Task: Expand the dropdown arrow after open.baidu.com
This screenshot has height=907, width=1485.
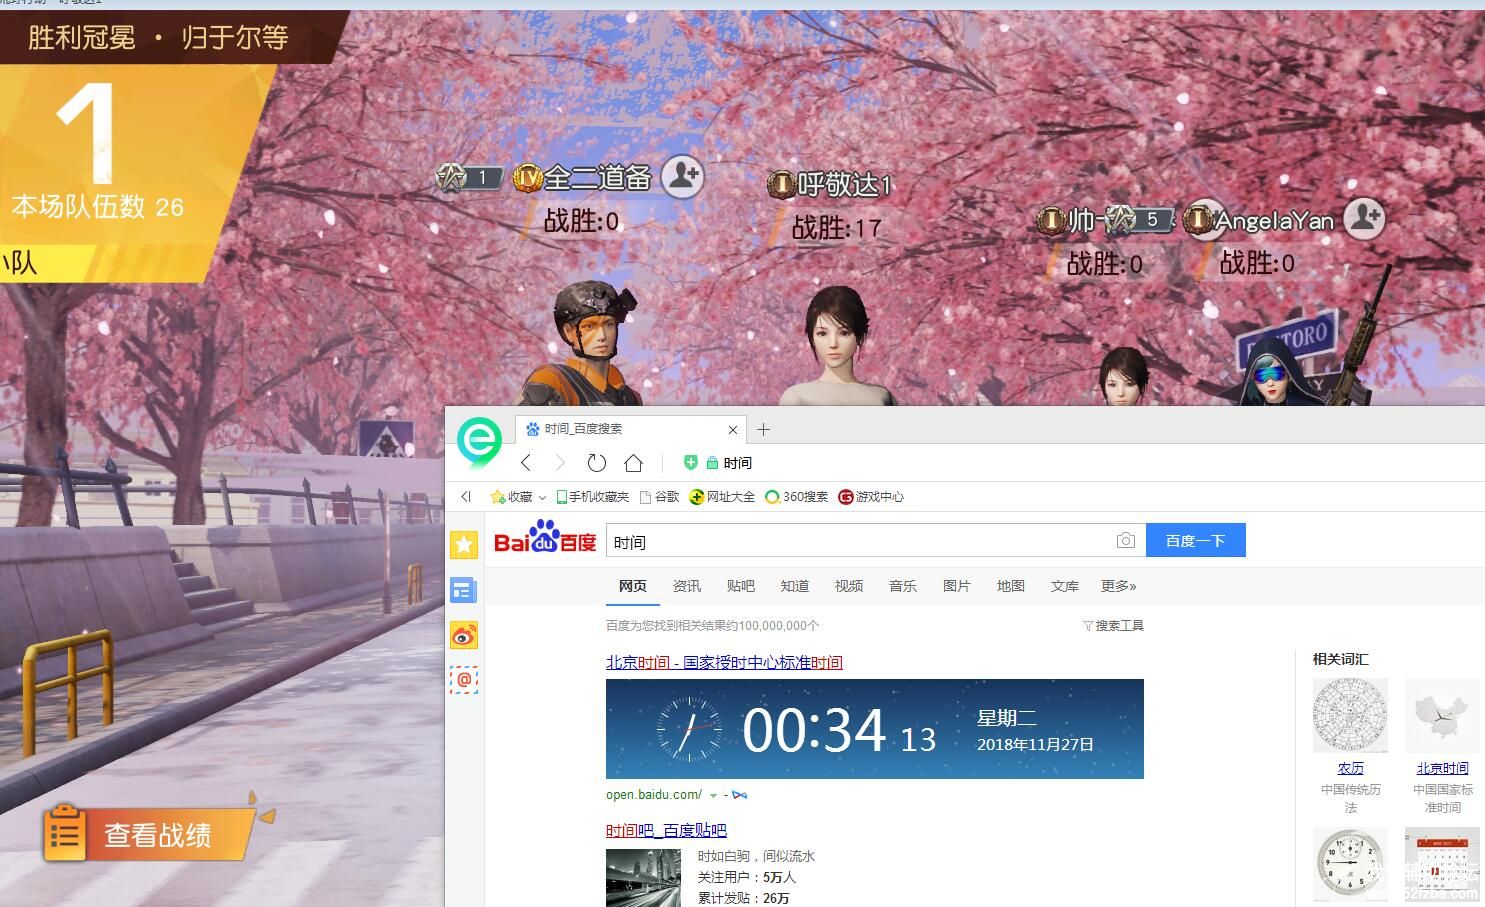Action: pos(713,796)
